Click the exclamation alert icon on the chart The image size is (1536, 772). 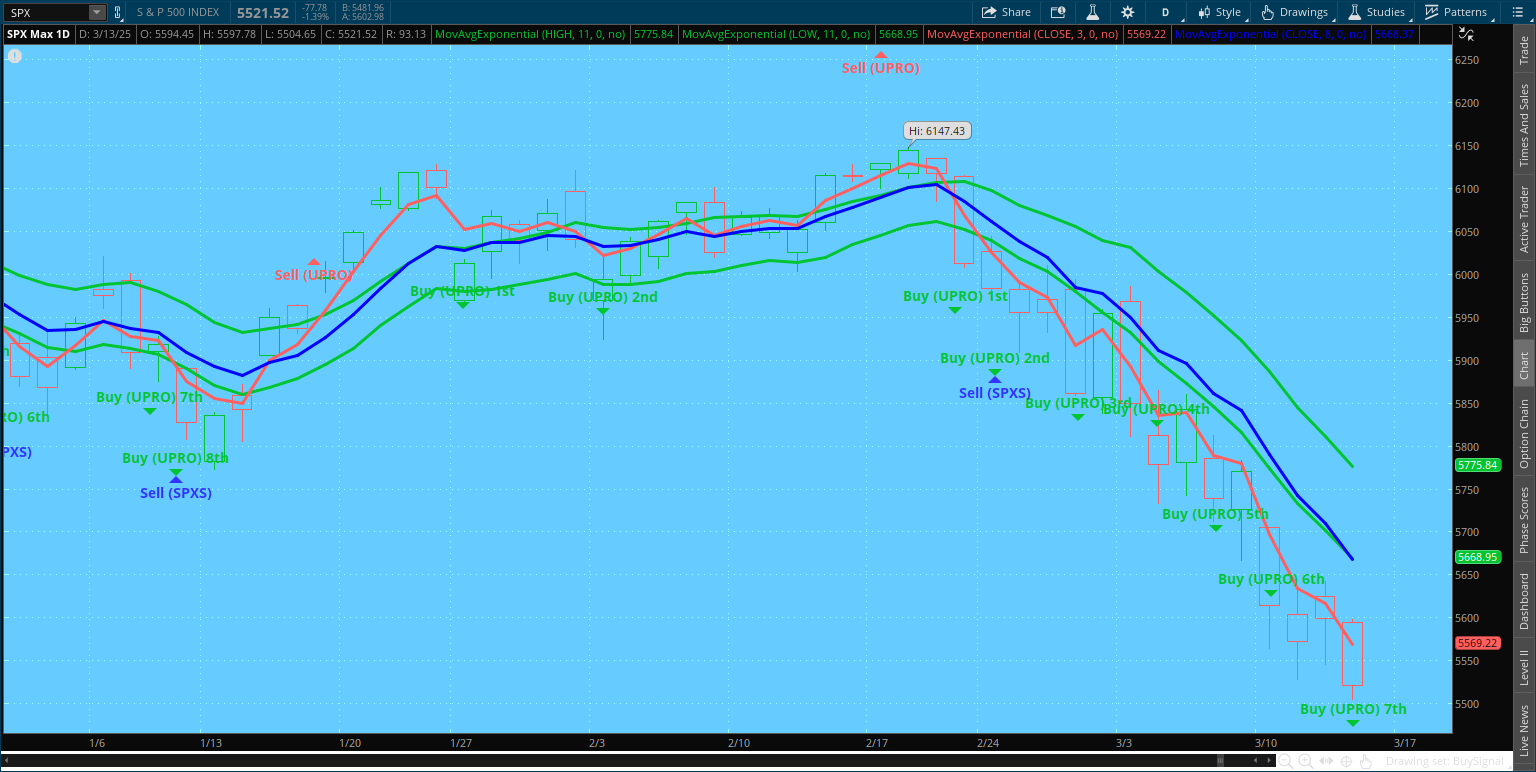point(13,55)
